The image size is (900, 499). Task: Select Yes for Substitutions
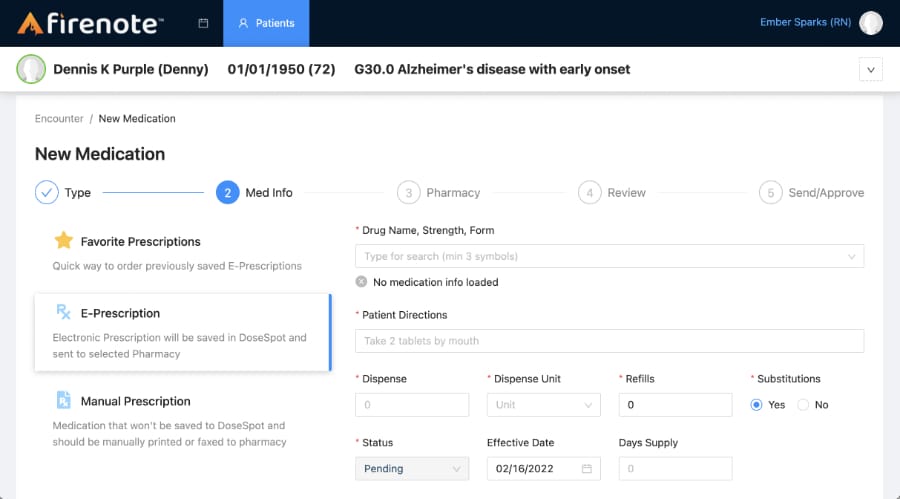[757, 405]
